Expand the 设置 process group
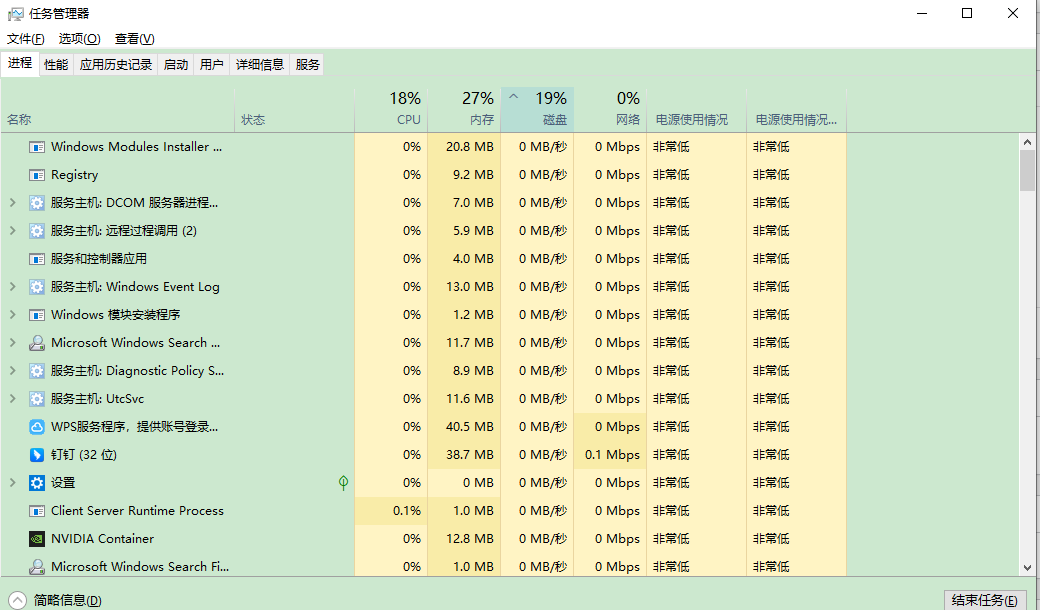 tap(12, 483)
